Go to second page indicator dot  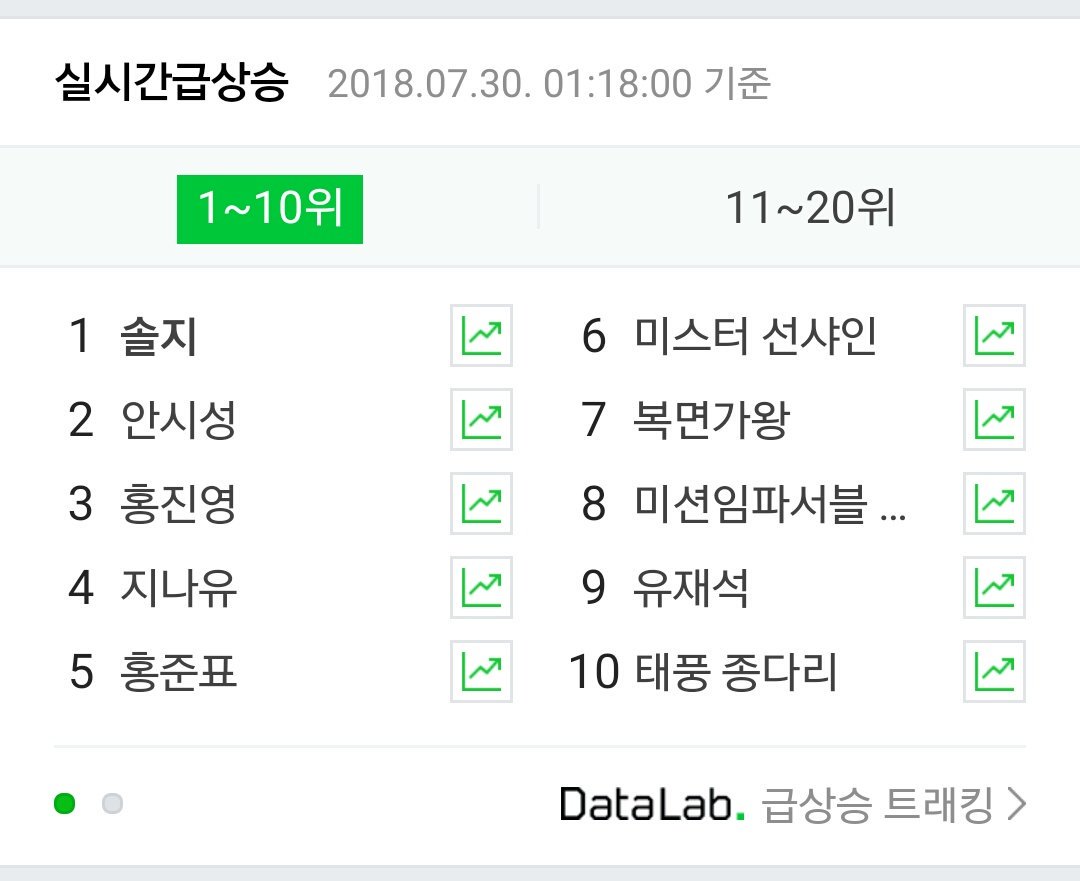pyautogui.click(x=112, y=803)
